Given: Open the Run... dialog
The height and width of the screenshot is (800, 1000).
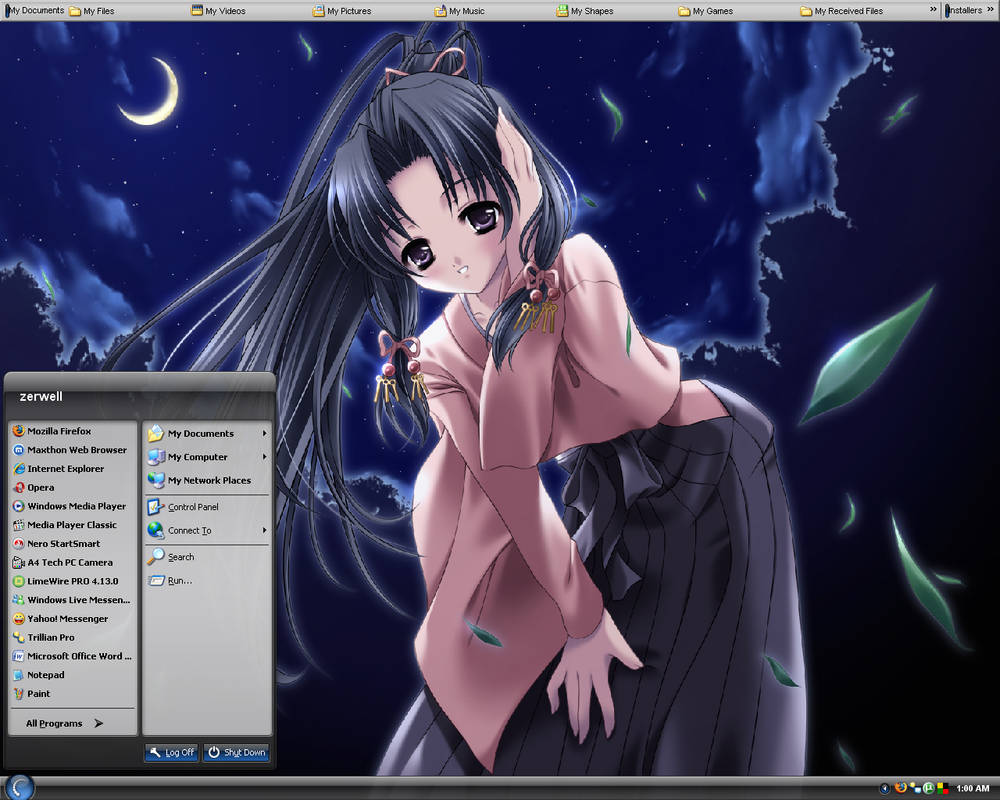Looking at the screenshot, I should 207,581.
